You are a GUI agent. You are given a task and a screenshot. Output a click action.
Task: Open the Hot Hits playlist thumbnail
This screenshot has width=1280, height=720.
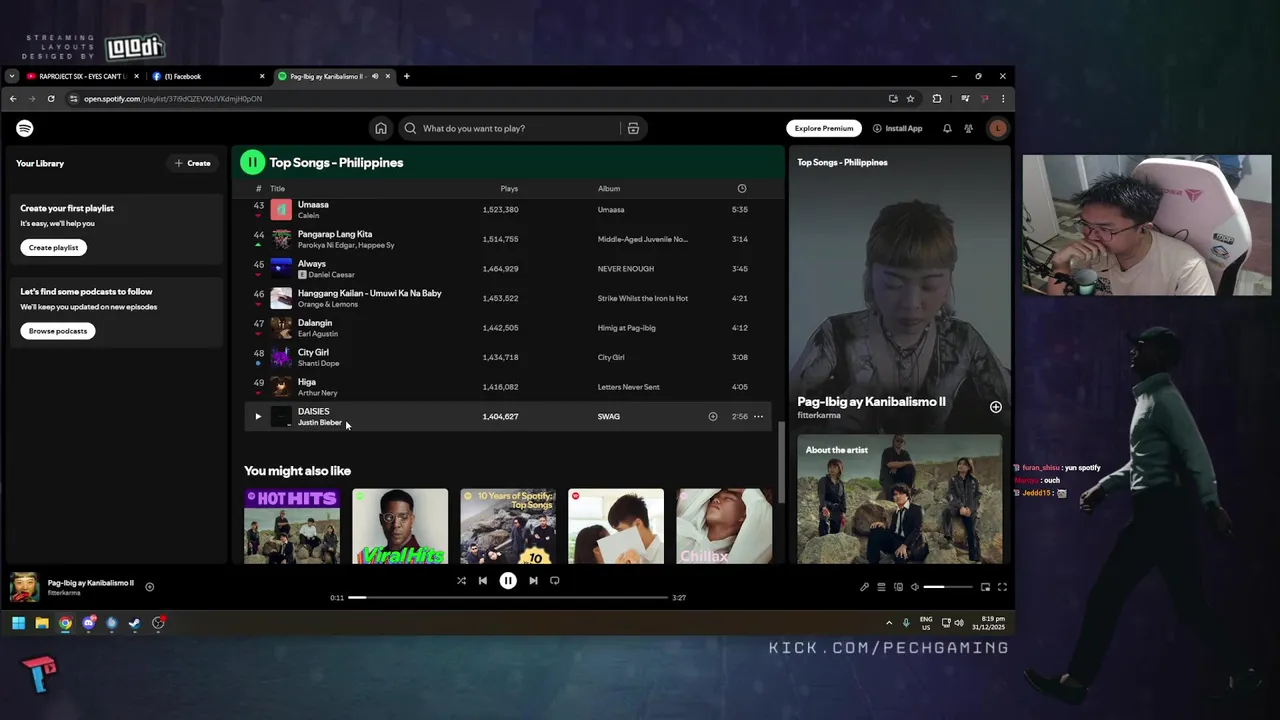[x=292, y=526]
